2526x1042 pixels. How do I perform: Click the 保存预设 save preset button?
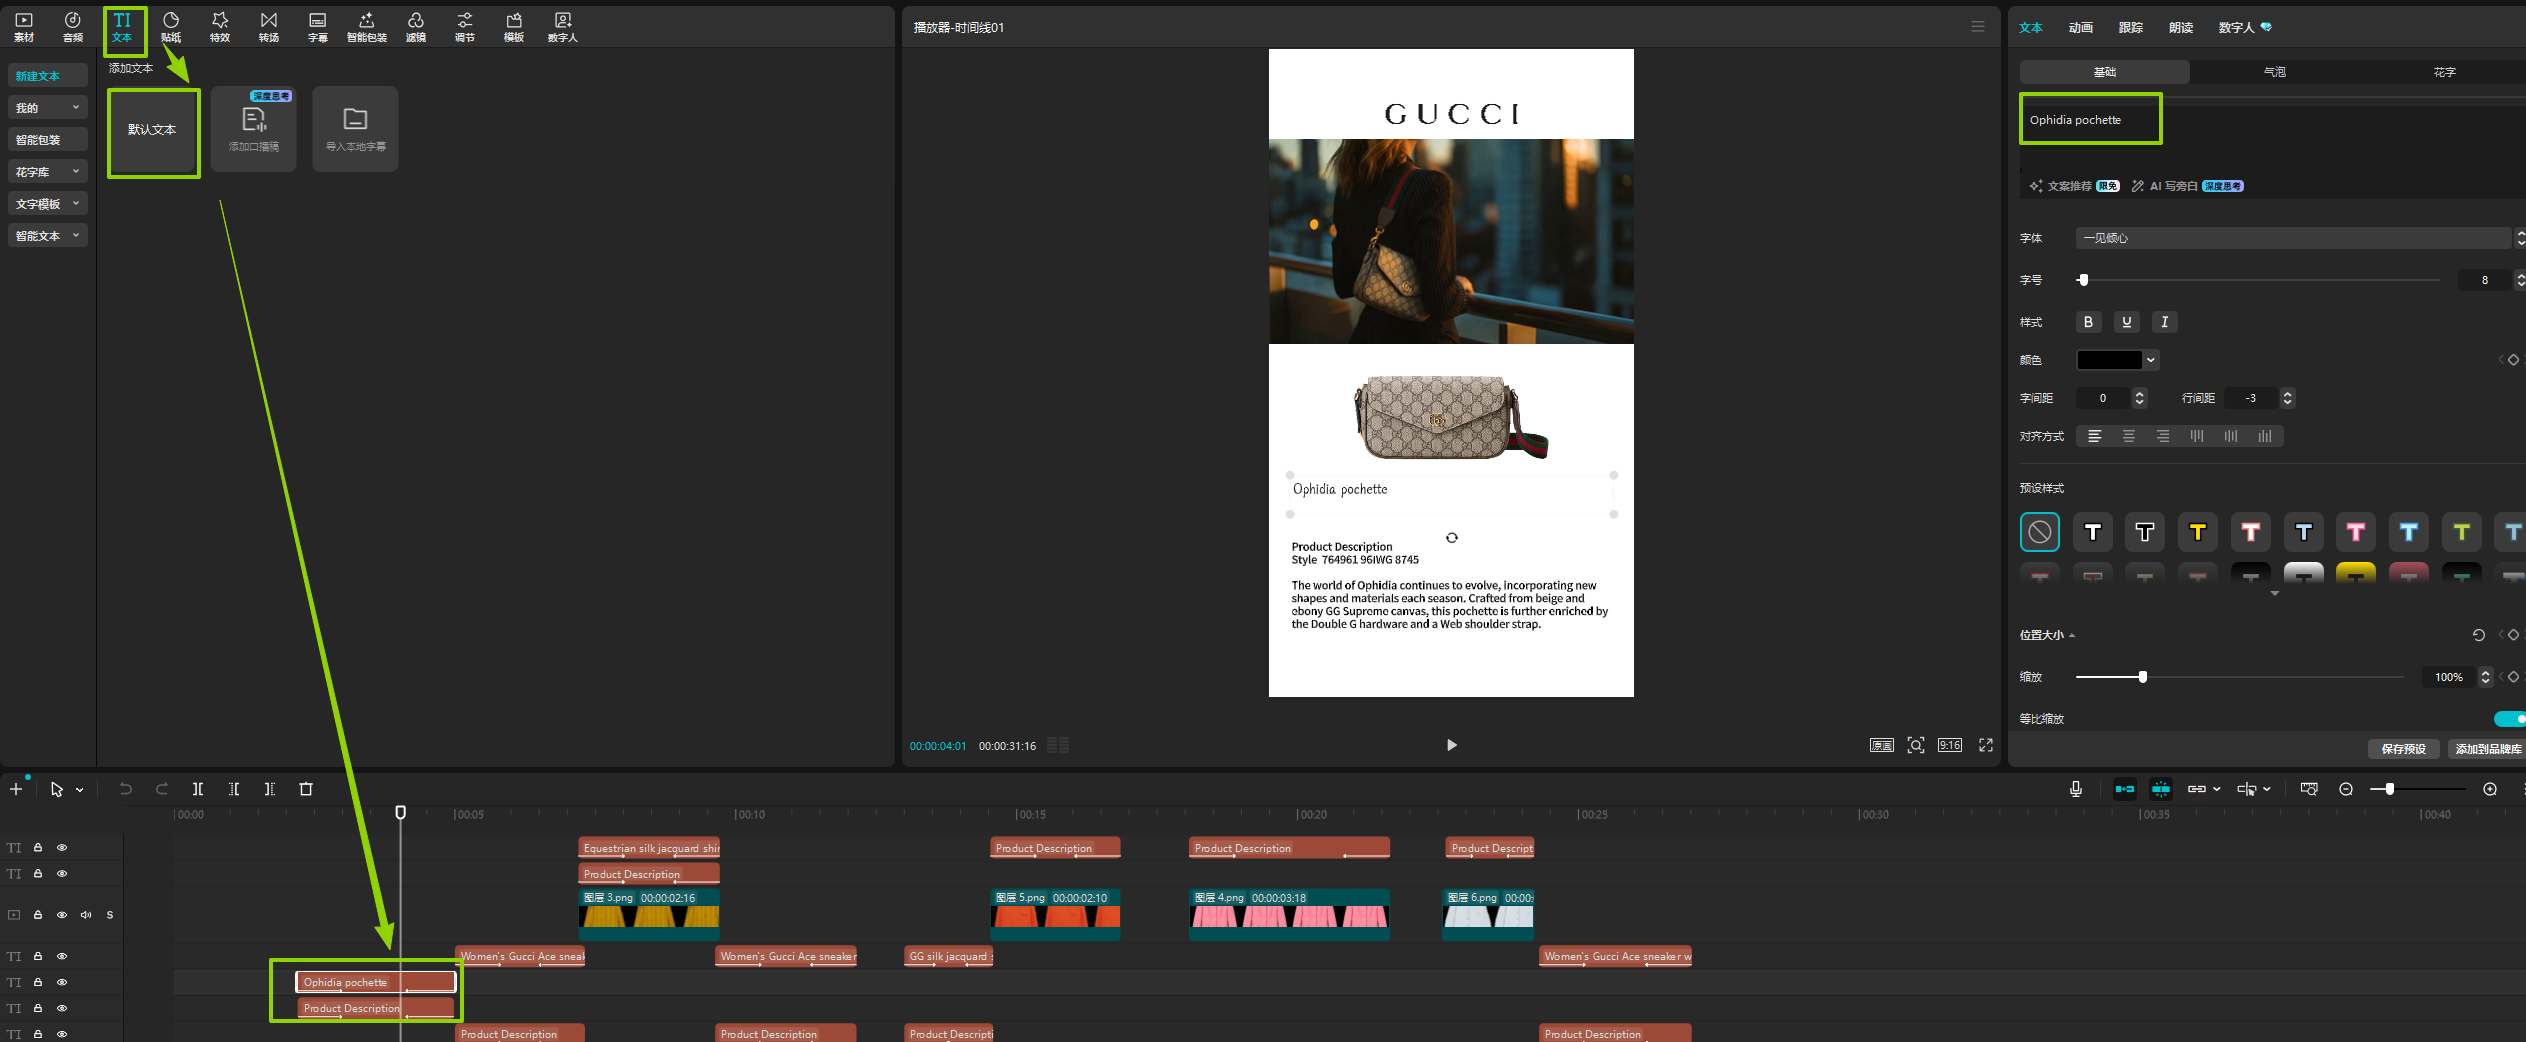2403,749
